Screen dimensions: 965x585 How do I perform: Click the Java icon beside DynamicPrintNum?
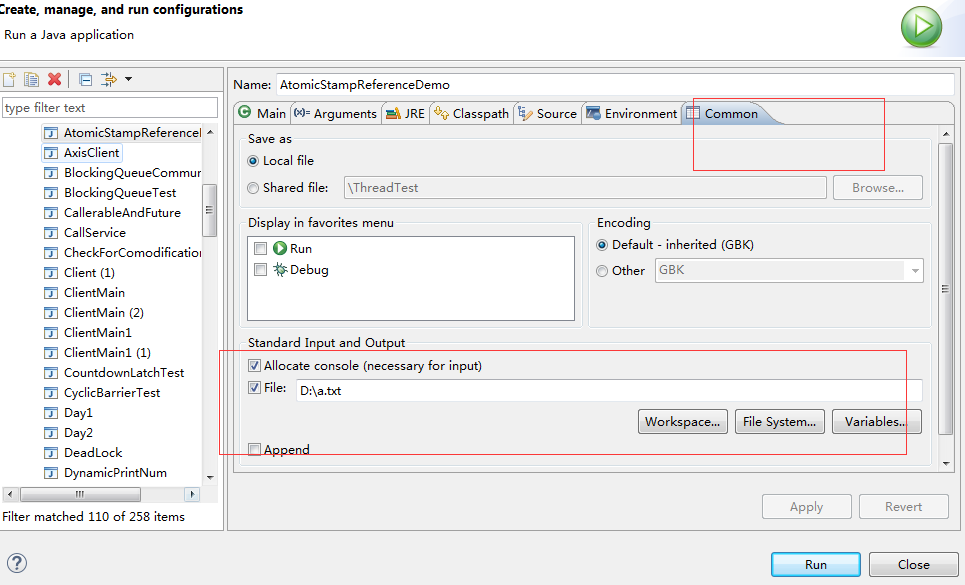[52, 473]
